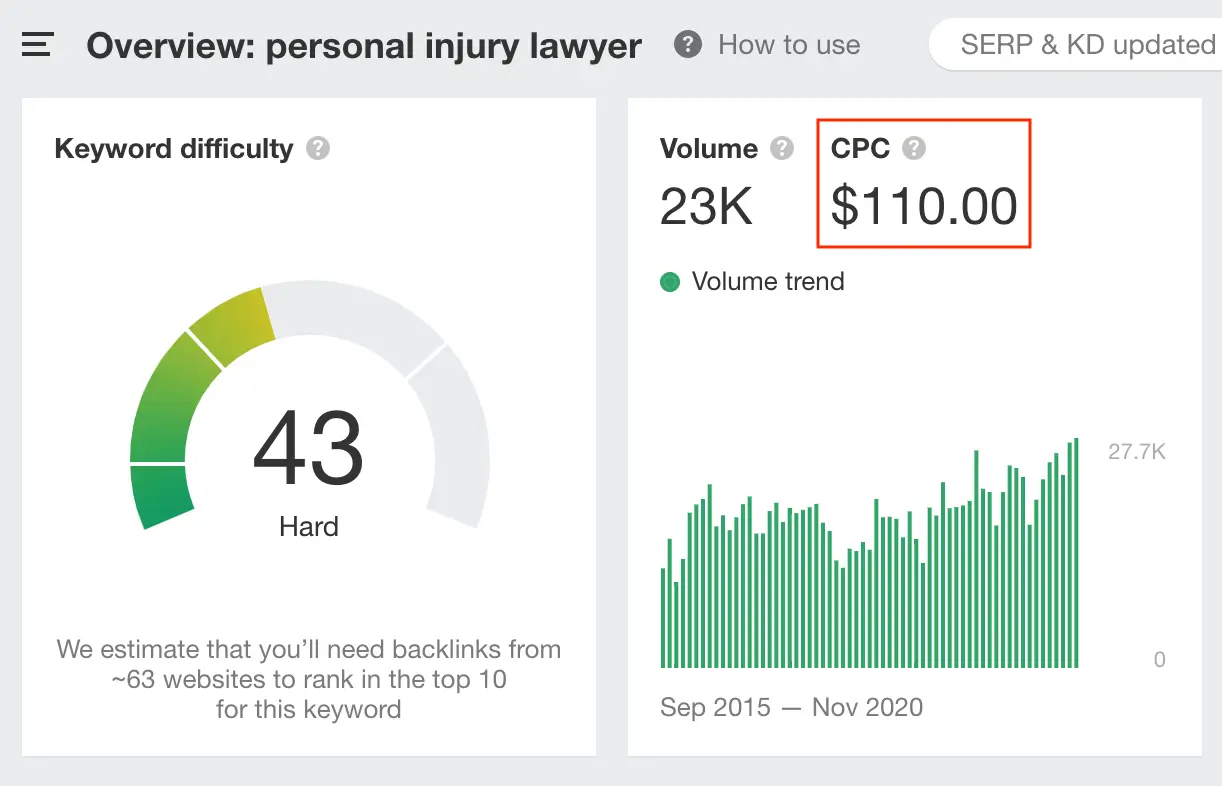Screen dimensions: 1222x786
Task: Click the "Overview: personal injury lawyer" title
Action: click(x=364, y=46)
